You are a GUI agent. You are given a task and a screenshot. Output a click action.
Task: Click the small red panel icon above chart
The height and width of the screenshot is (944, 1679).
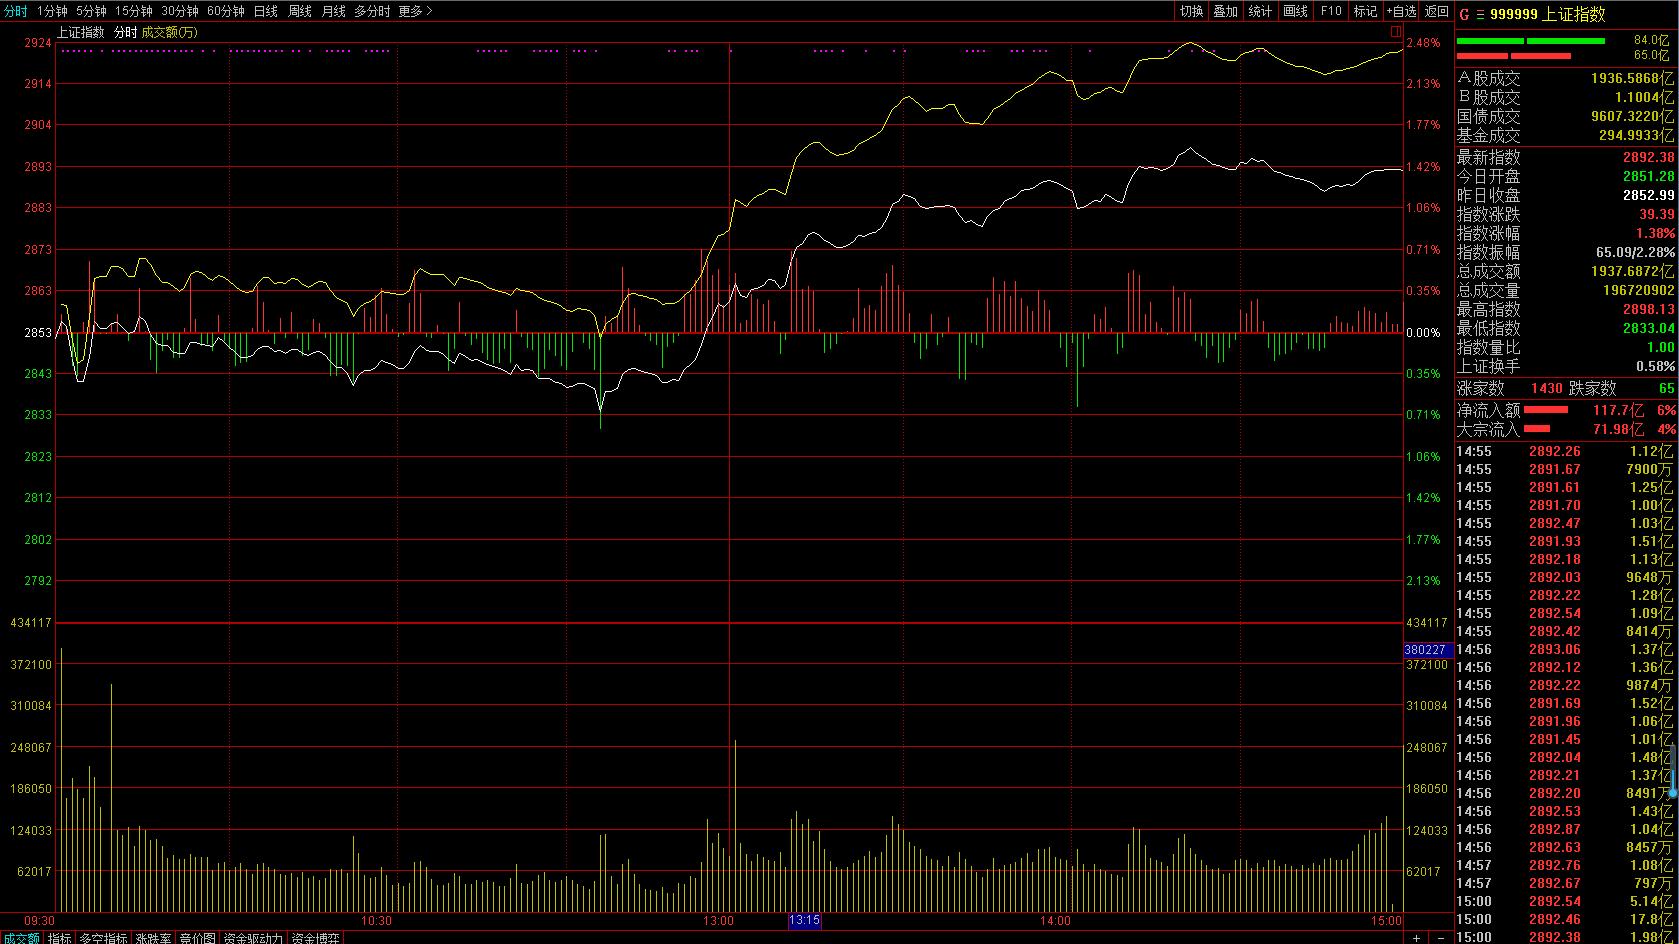click(x=1396, y=32)
